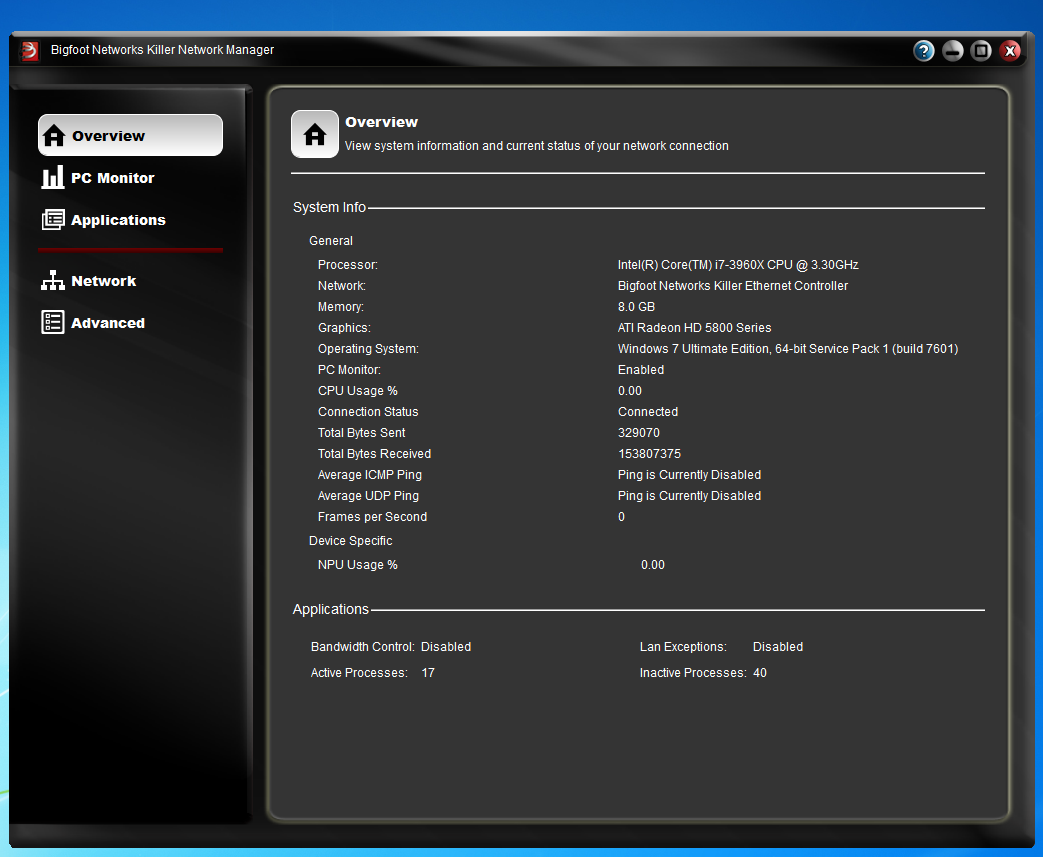Click the 'Connected' connection status value
Viewport: 1043px width, 857px height.
coord(648,412)
